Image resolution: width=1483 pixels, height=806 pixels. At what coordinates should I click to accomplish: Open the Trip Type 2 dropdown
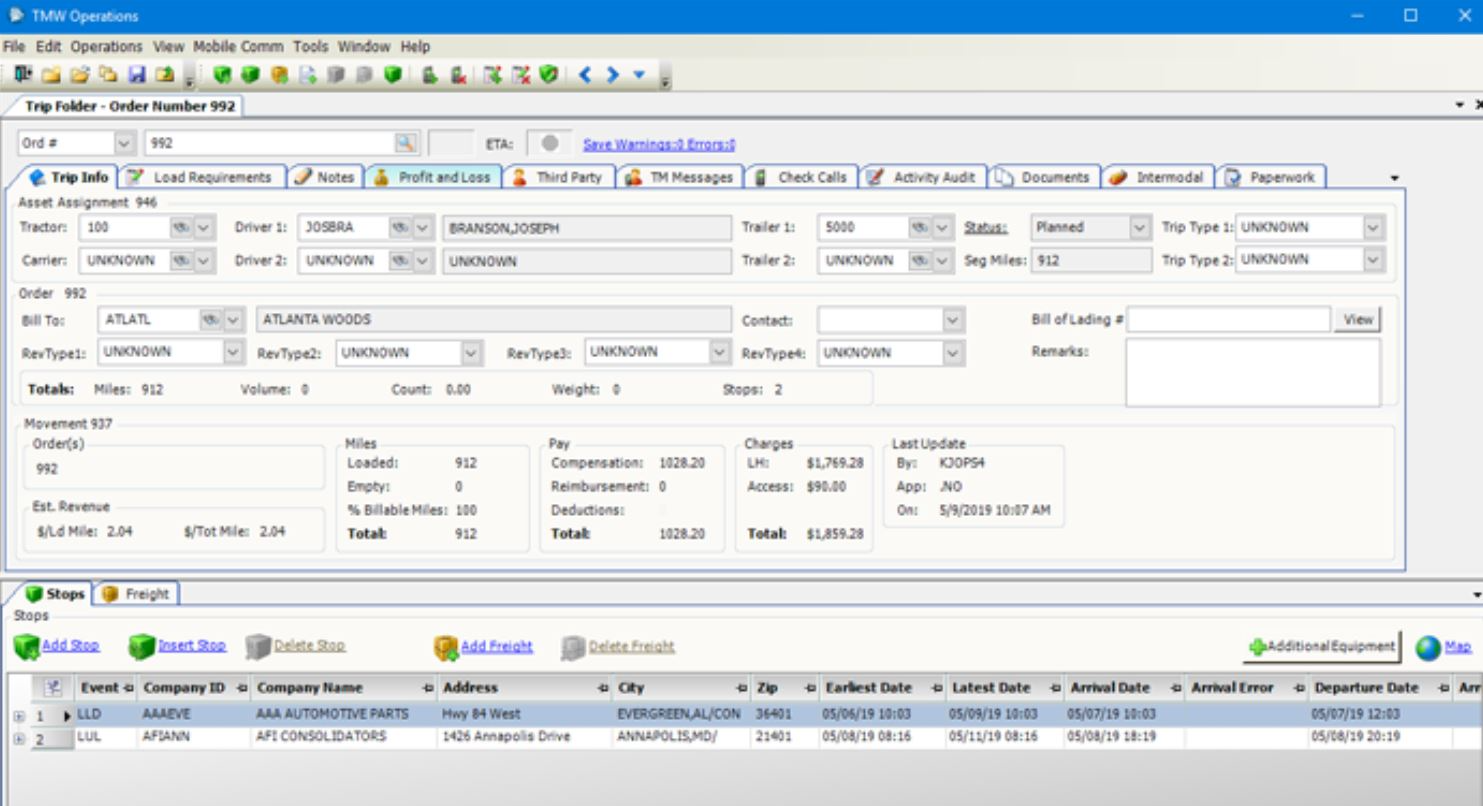tap(1373, 260)
